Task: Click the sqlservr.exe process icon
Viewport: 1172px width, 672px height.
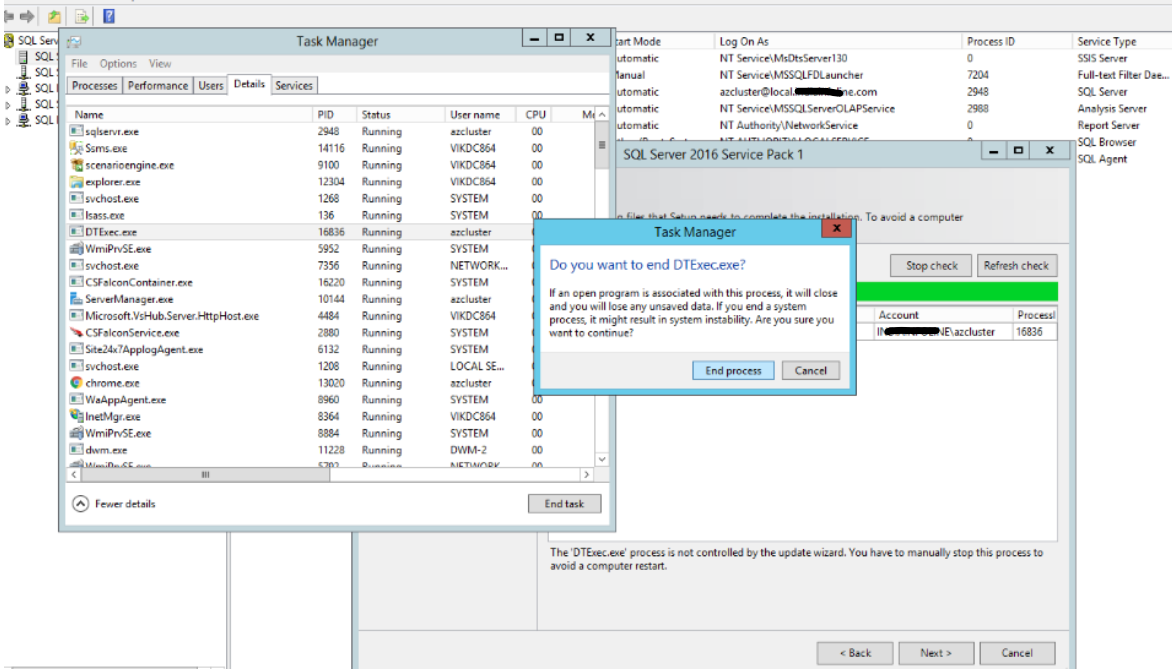Action: [76, 131]
